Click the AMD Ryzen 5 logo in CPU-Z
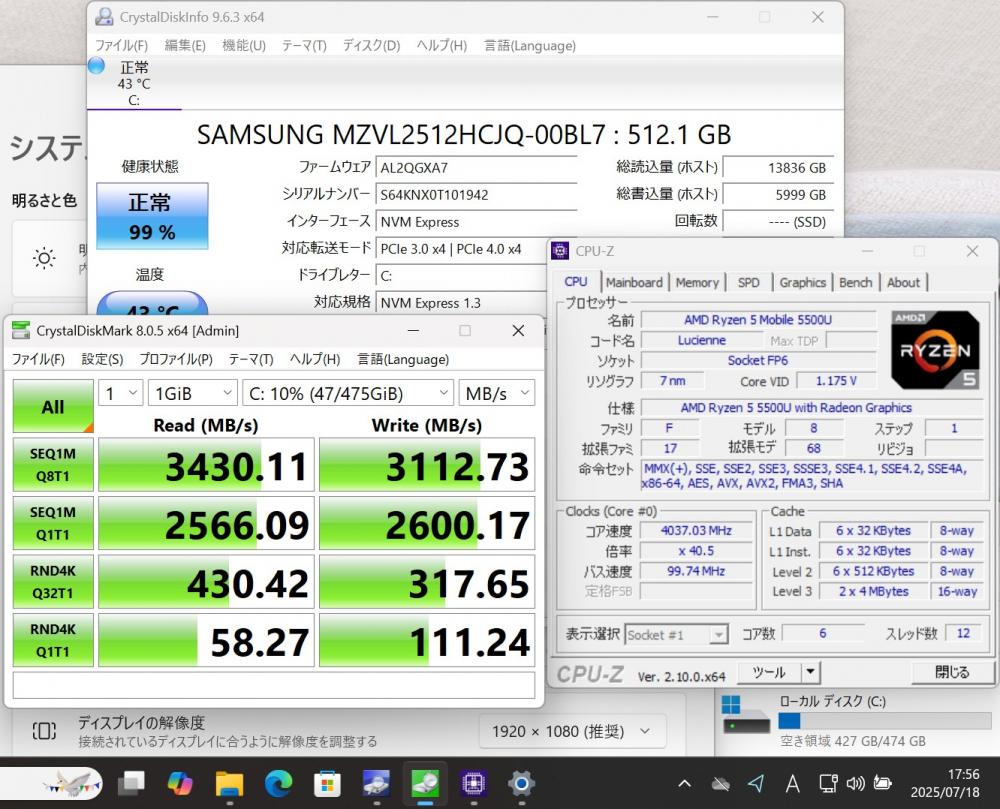The image size is (1000, 809). coord(935,350)
